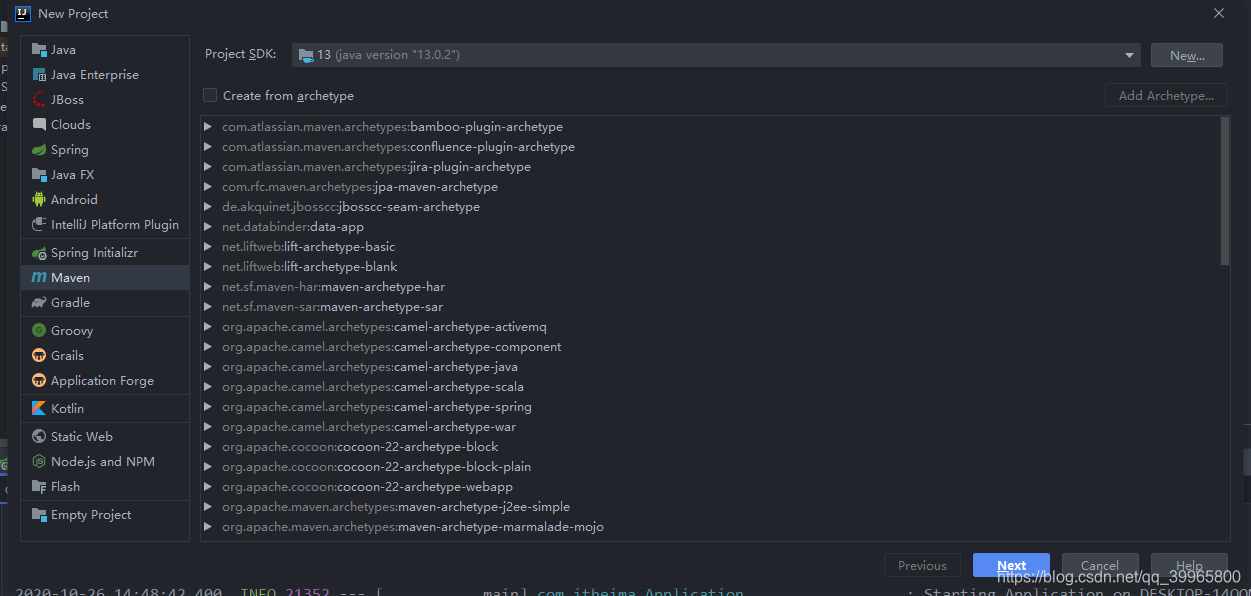Choose the Spring Initializr icon
This screenshot has width=1251, height=596.
tap(39, 253)
